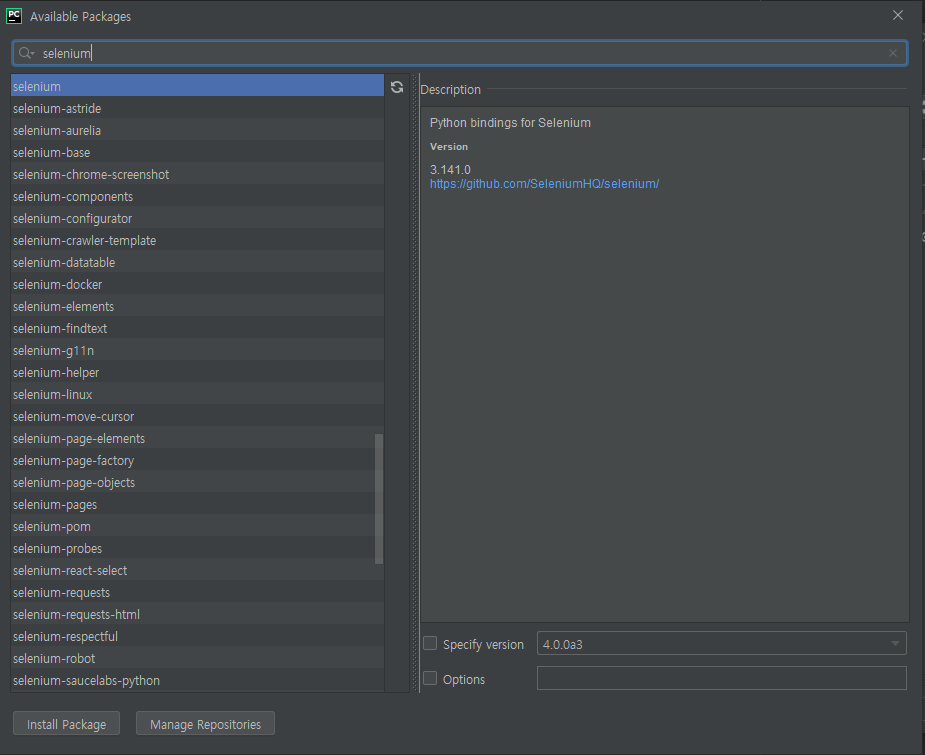Click the Manage Repositories button
The width and height of the screenshot is (925, 755).
(205, 724)
